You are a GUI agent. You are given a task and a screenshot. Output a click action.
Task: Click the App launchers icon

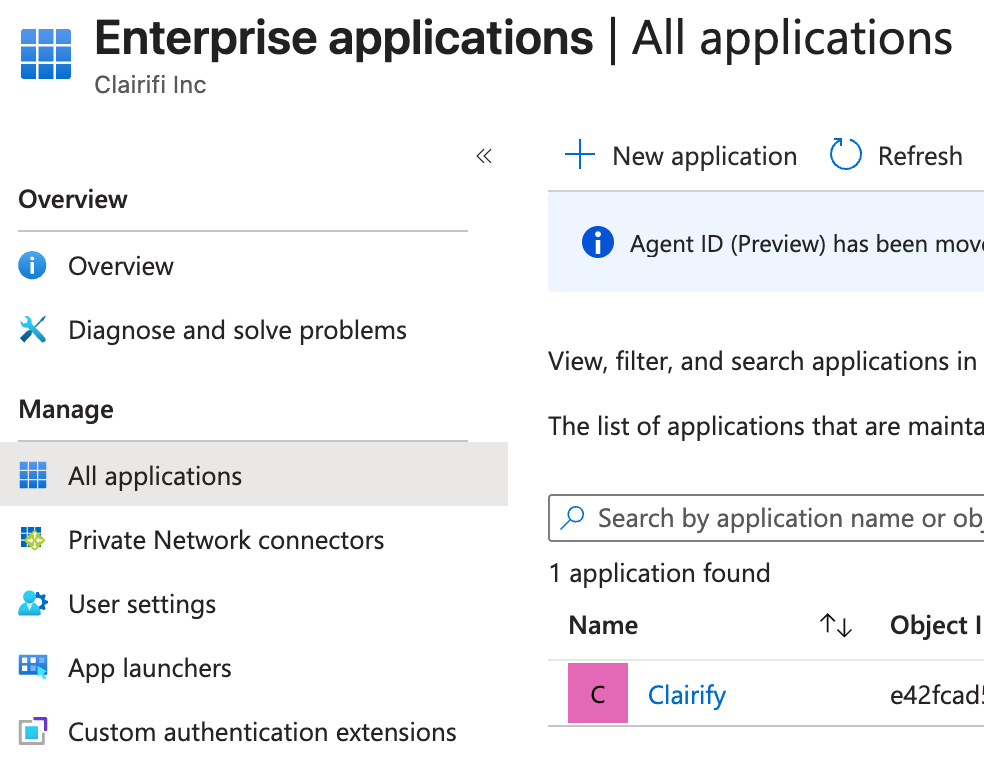pos(33,668)
